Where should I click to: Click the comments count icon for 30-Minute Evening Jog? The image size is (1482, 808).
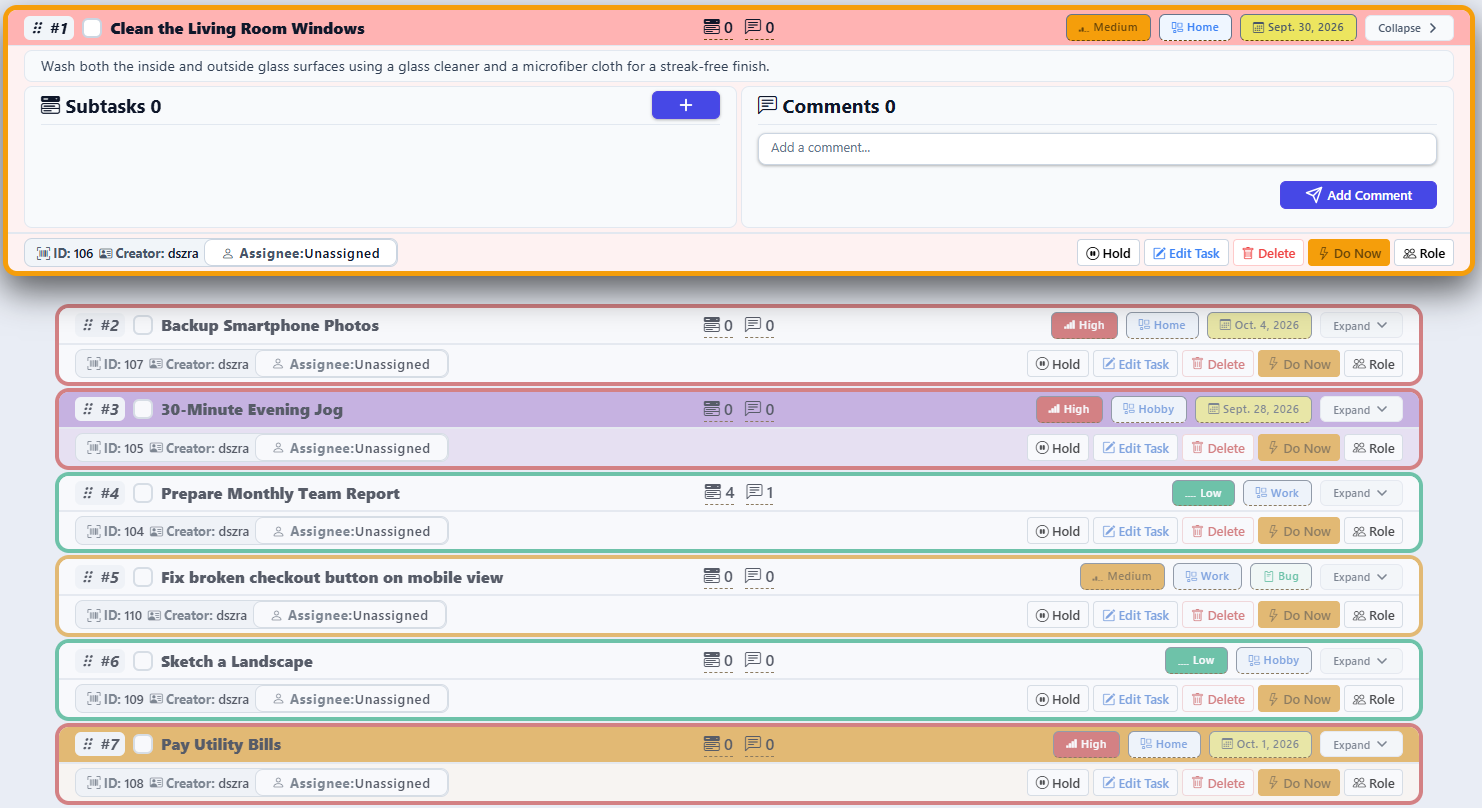754,409
